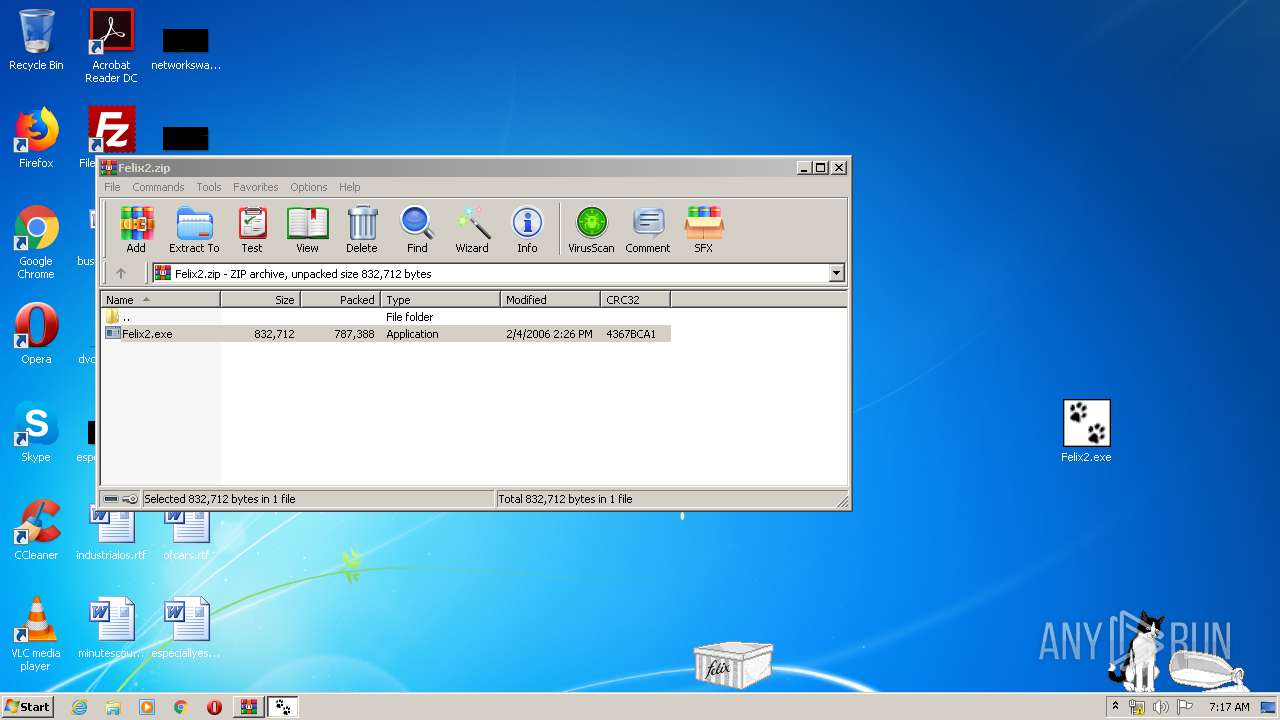Select Recycle Bin desktop icon

tap(36, 40)
